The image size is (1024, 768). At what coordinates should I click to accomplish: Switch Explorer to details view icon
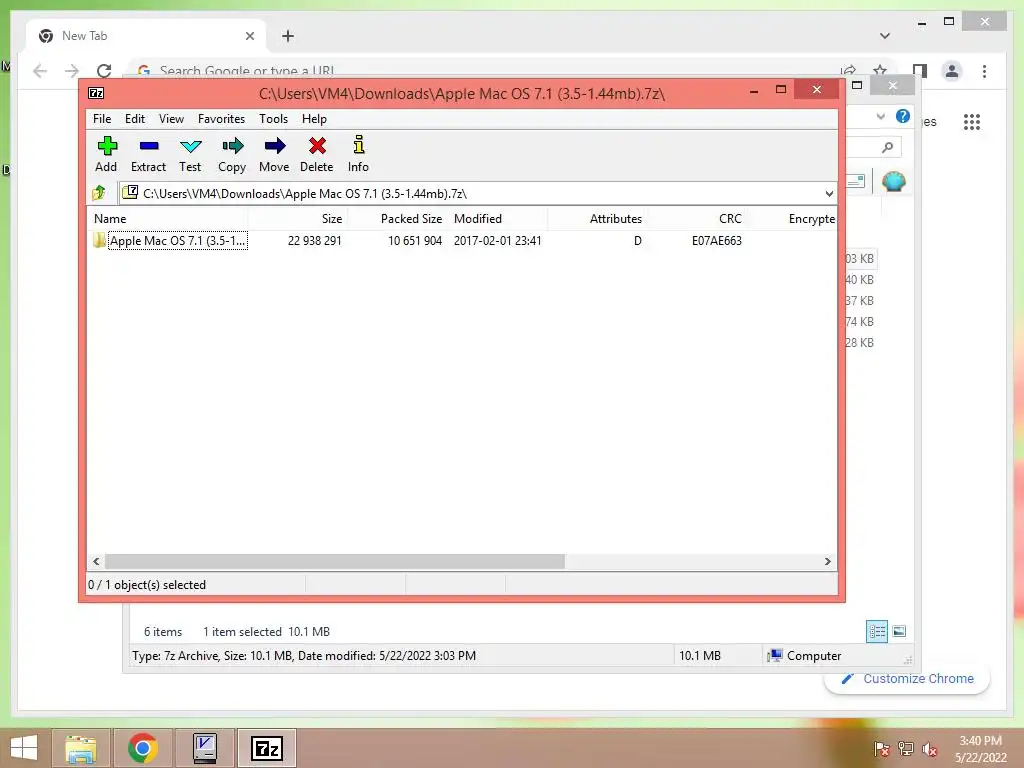[876, 631]
